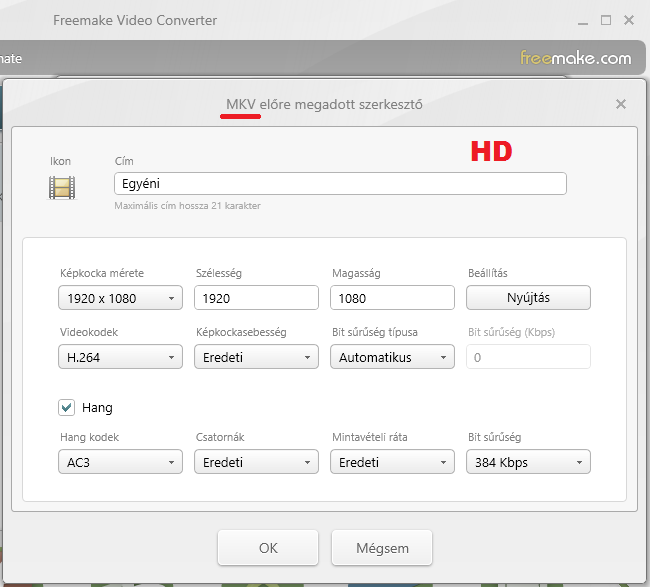Open the 384 Kbps bitrate dropdown
The height and width of the screenshot is (587, 650).
pyautogui.click(x=528, y=462)
